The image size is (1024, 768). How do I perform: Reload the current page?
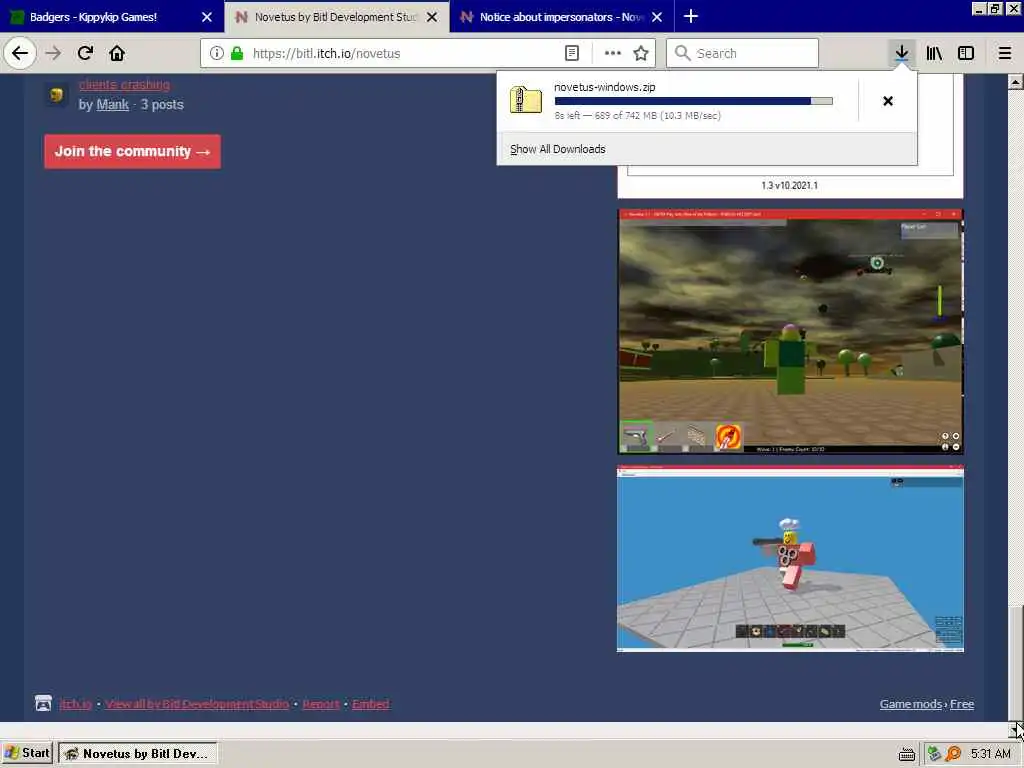pos(85,54)
